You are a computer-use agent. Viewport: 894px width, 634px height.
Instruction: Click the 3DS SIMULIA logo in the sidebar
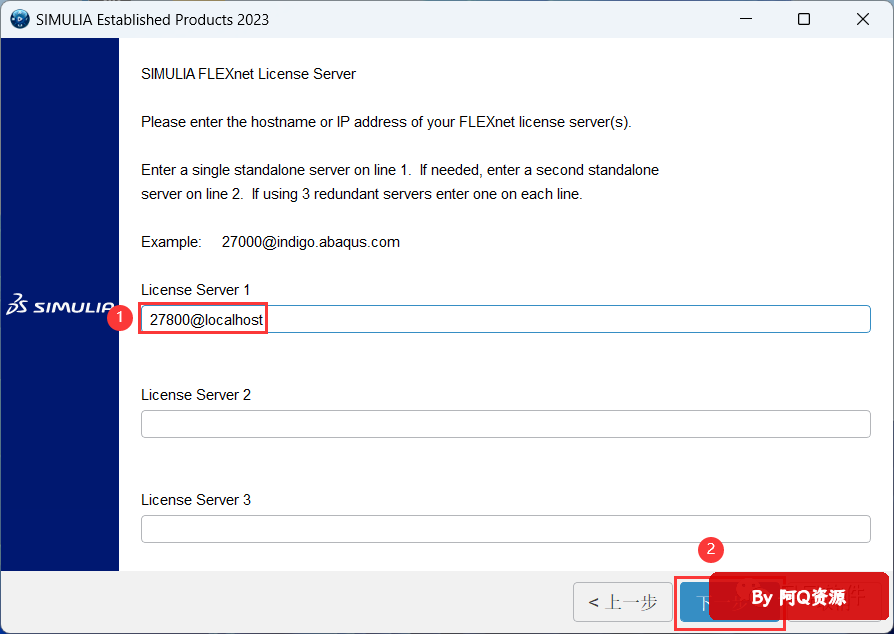click(60, 305)
